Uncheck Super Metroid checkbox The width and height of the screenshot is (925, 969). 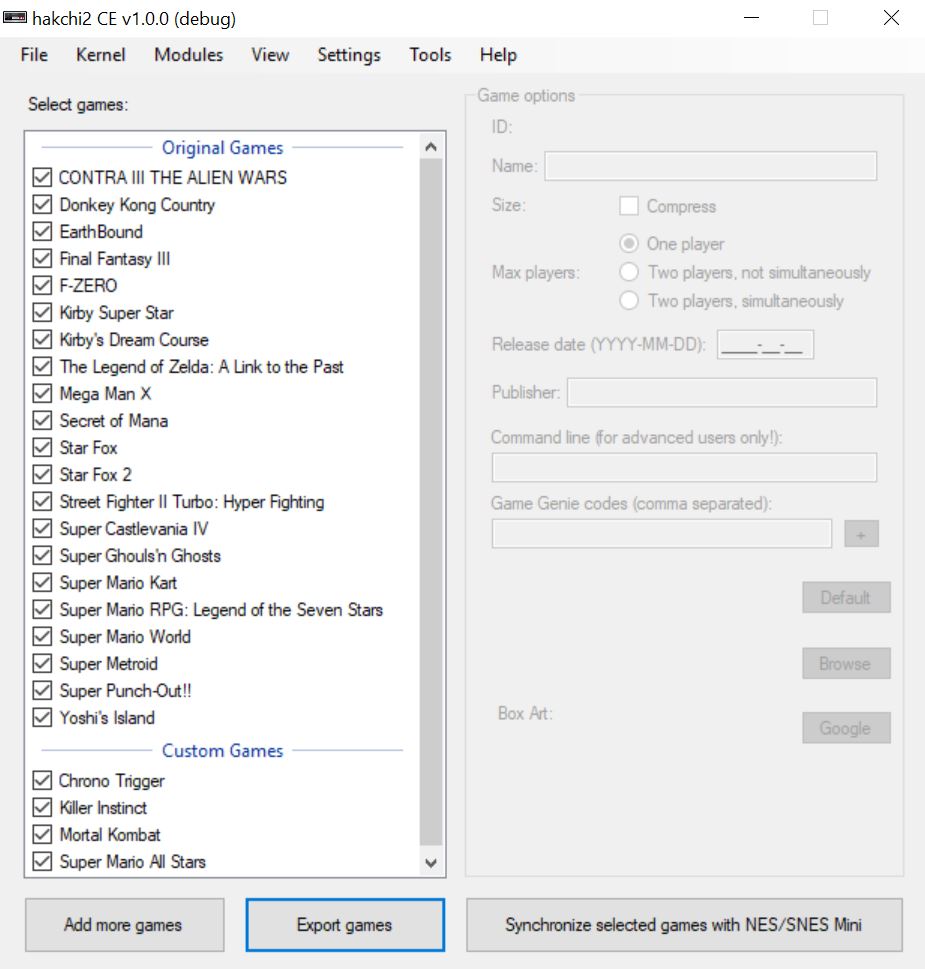tap(42, 664)
